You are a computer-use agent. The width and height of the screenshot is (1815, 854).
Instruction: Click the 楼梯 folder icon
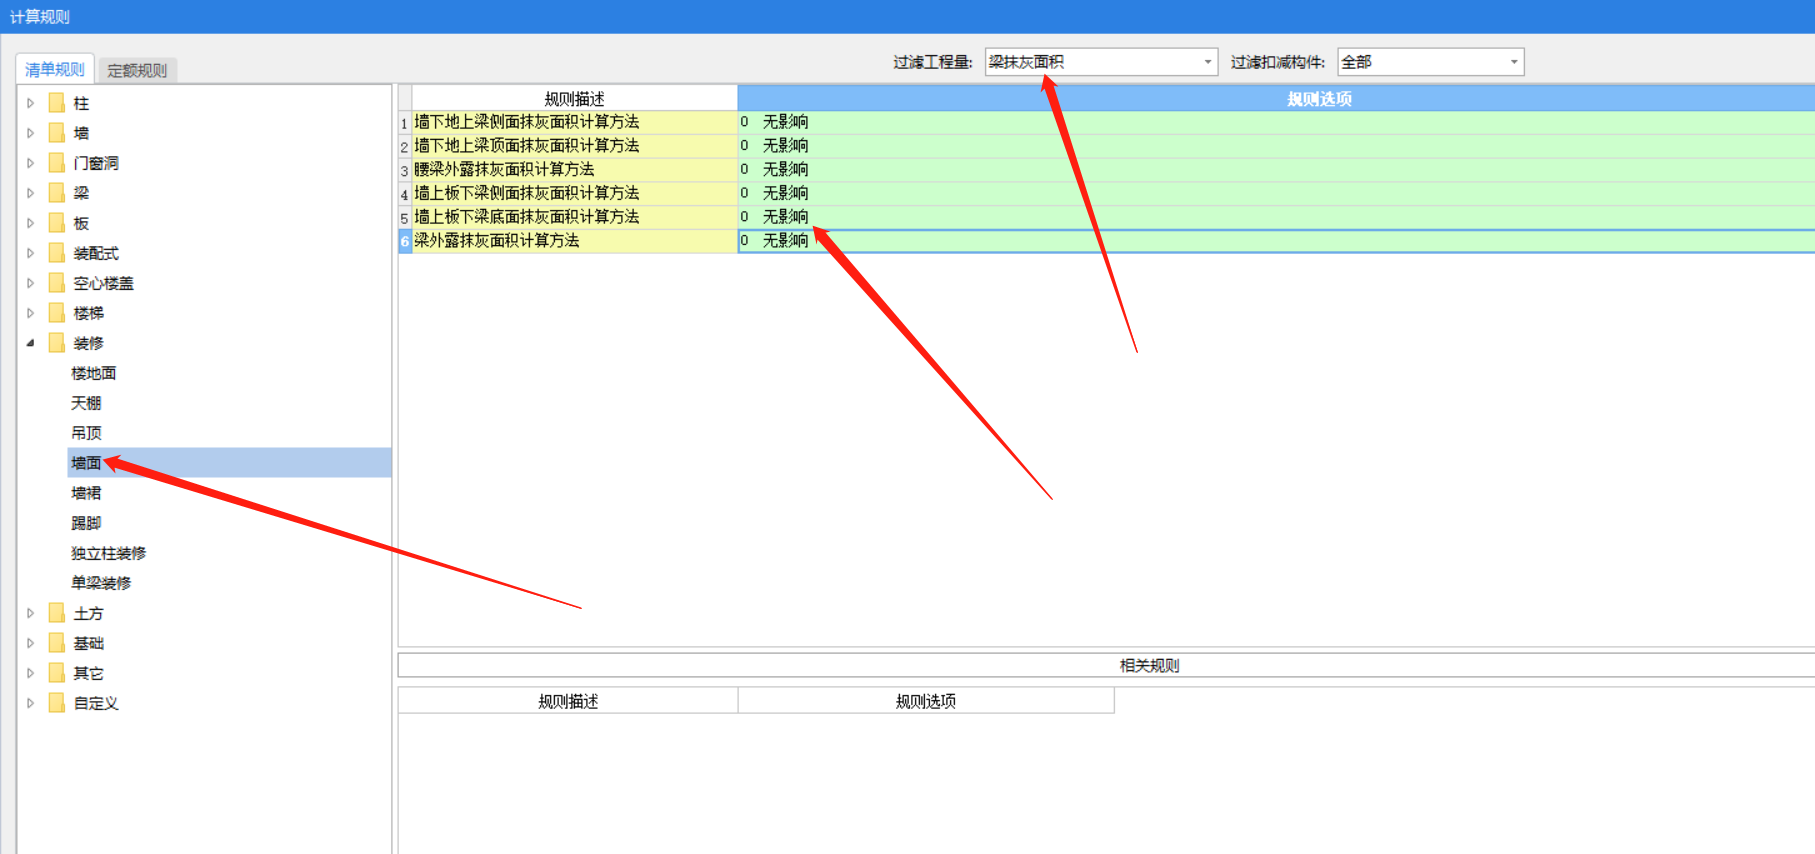click(57, 313)
